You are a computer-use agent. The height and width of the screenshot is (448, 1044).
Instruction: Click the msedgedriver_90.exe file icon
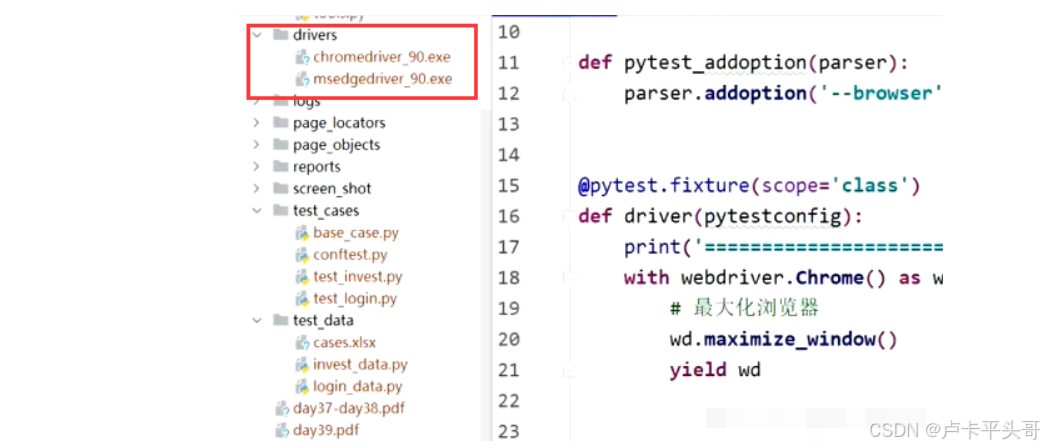(x=302, y=79)
